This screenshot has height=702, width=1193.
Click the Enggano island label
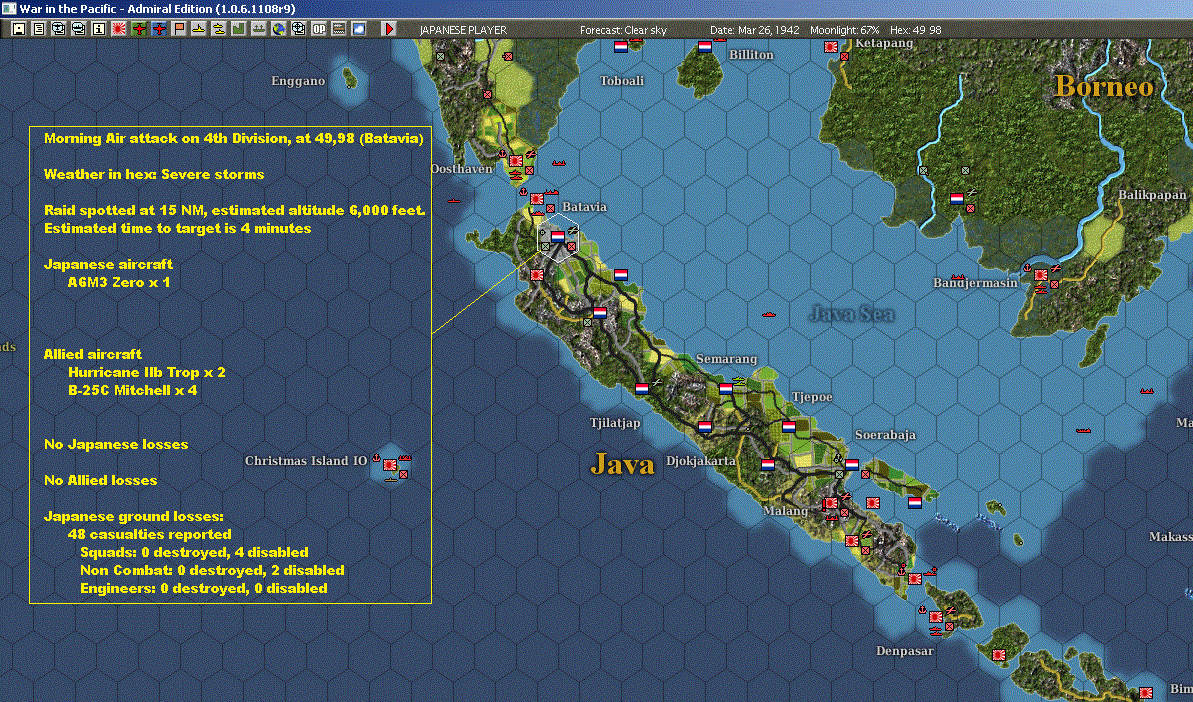[x=298, y=81]
